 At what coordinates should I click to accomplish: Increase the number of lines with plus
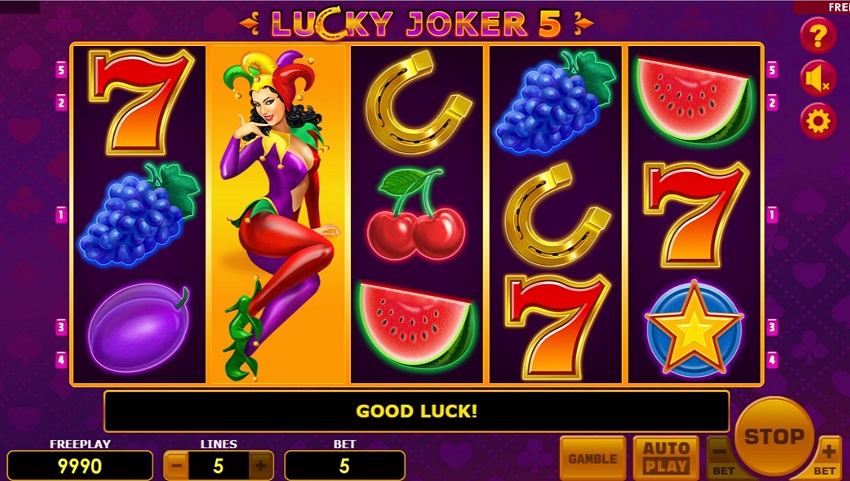[x=261, y=465]
